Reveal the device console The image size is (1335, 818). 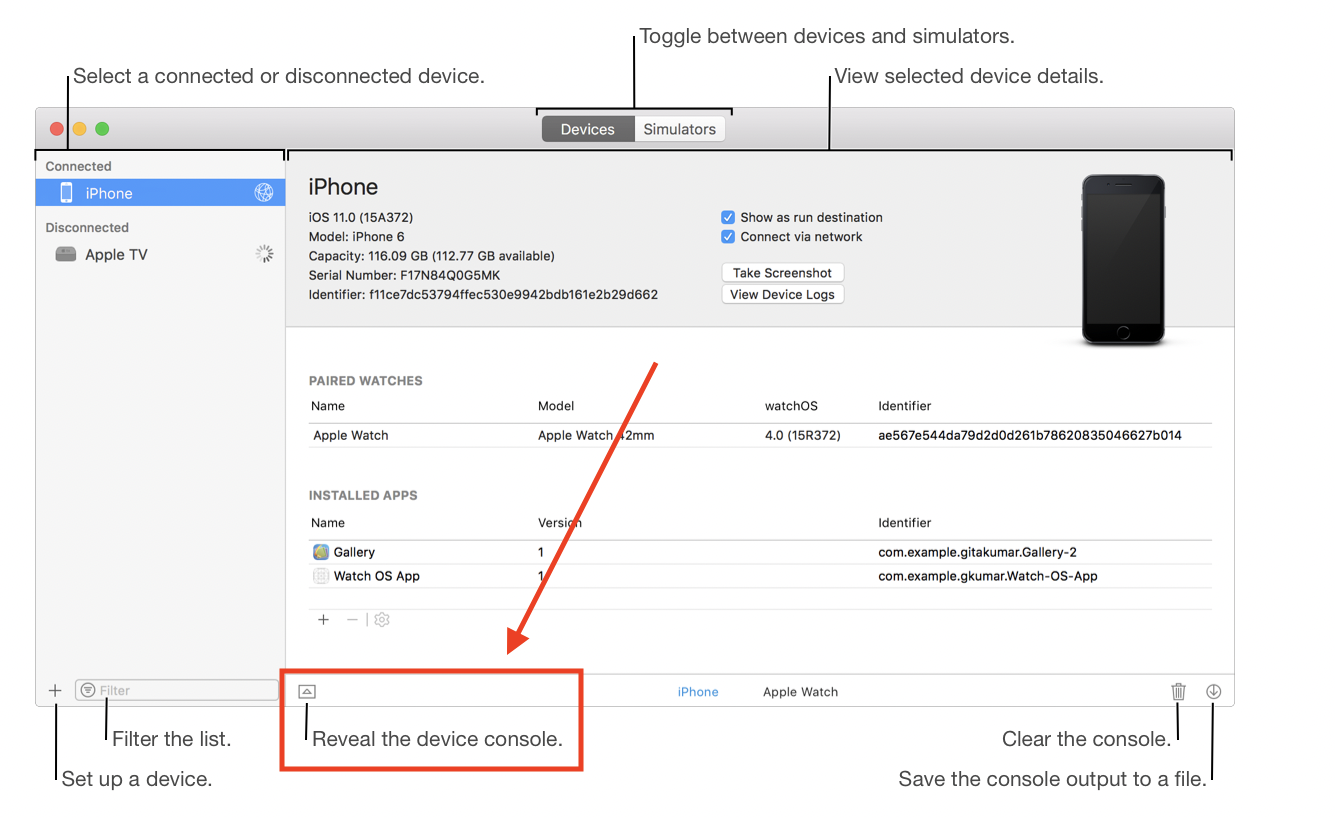(306, 690)
